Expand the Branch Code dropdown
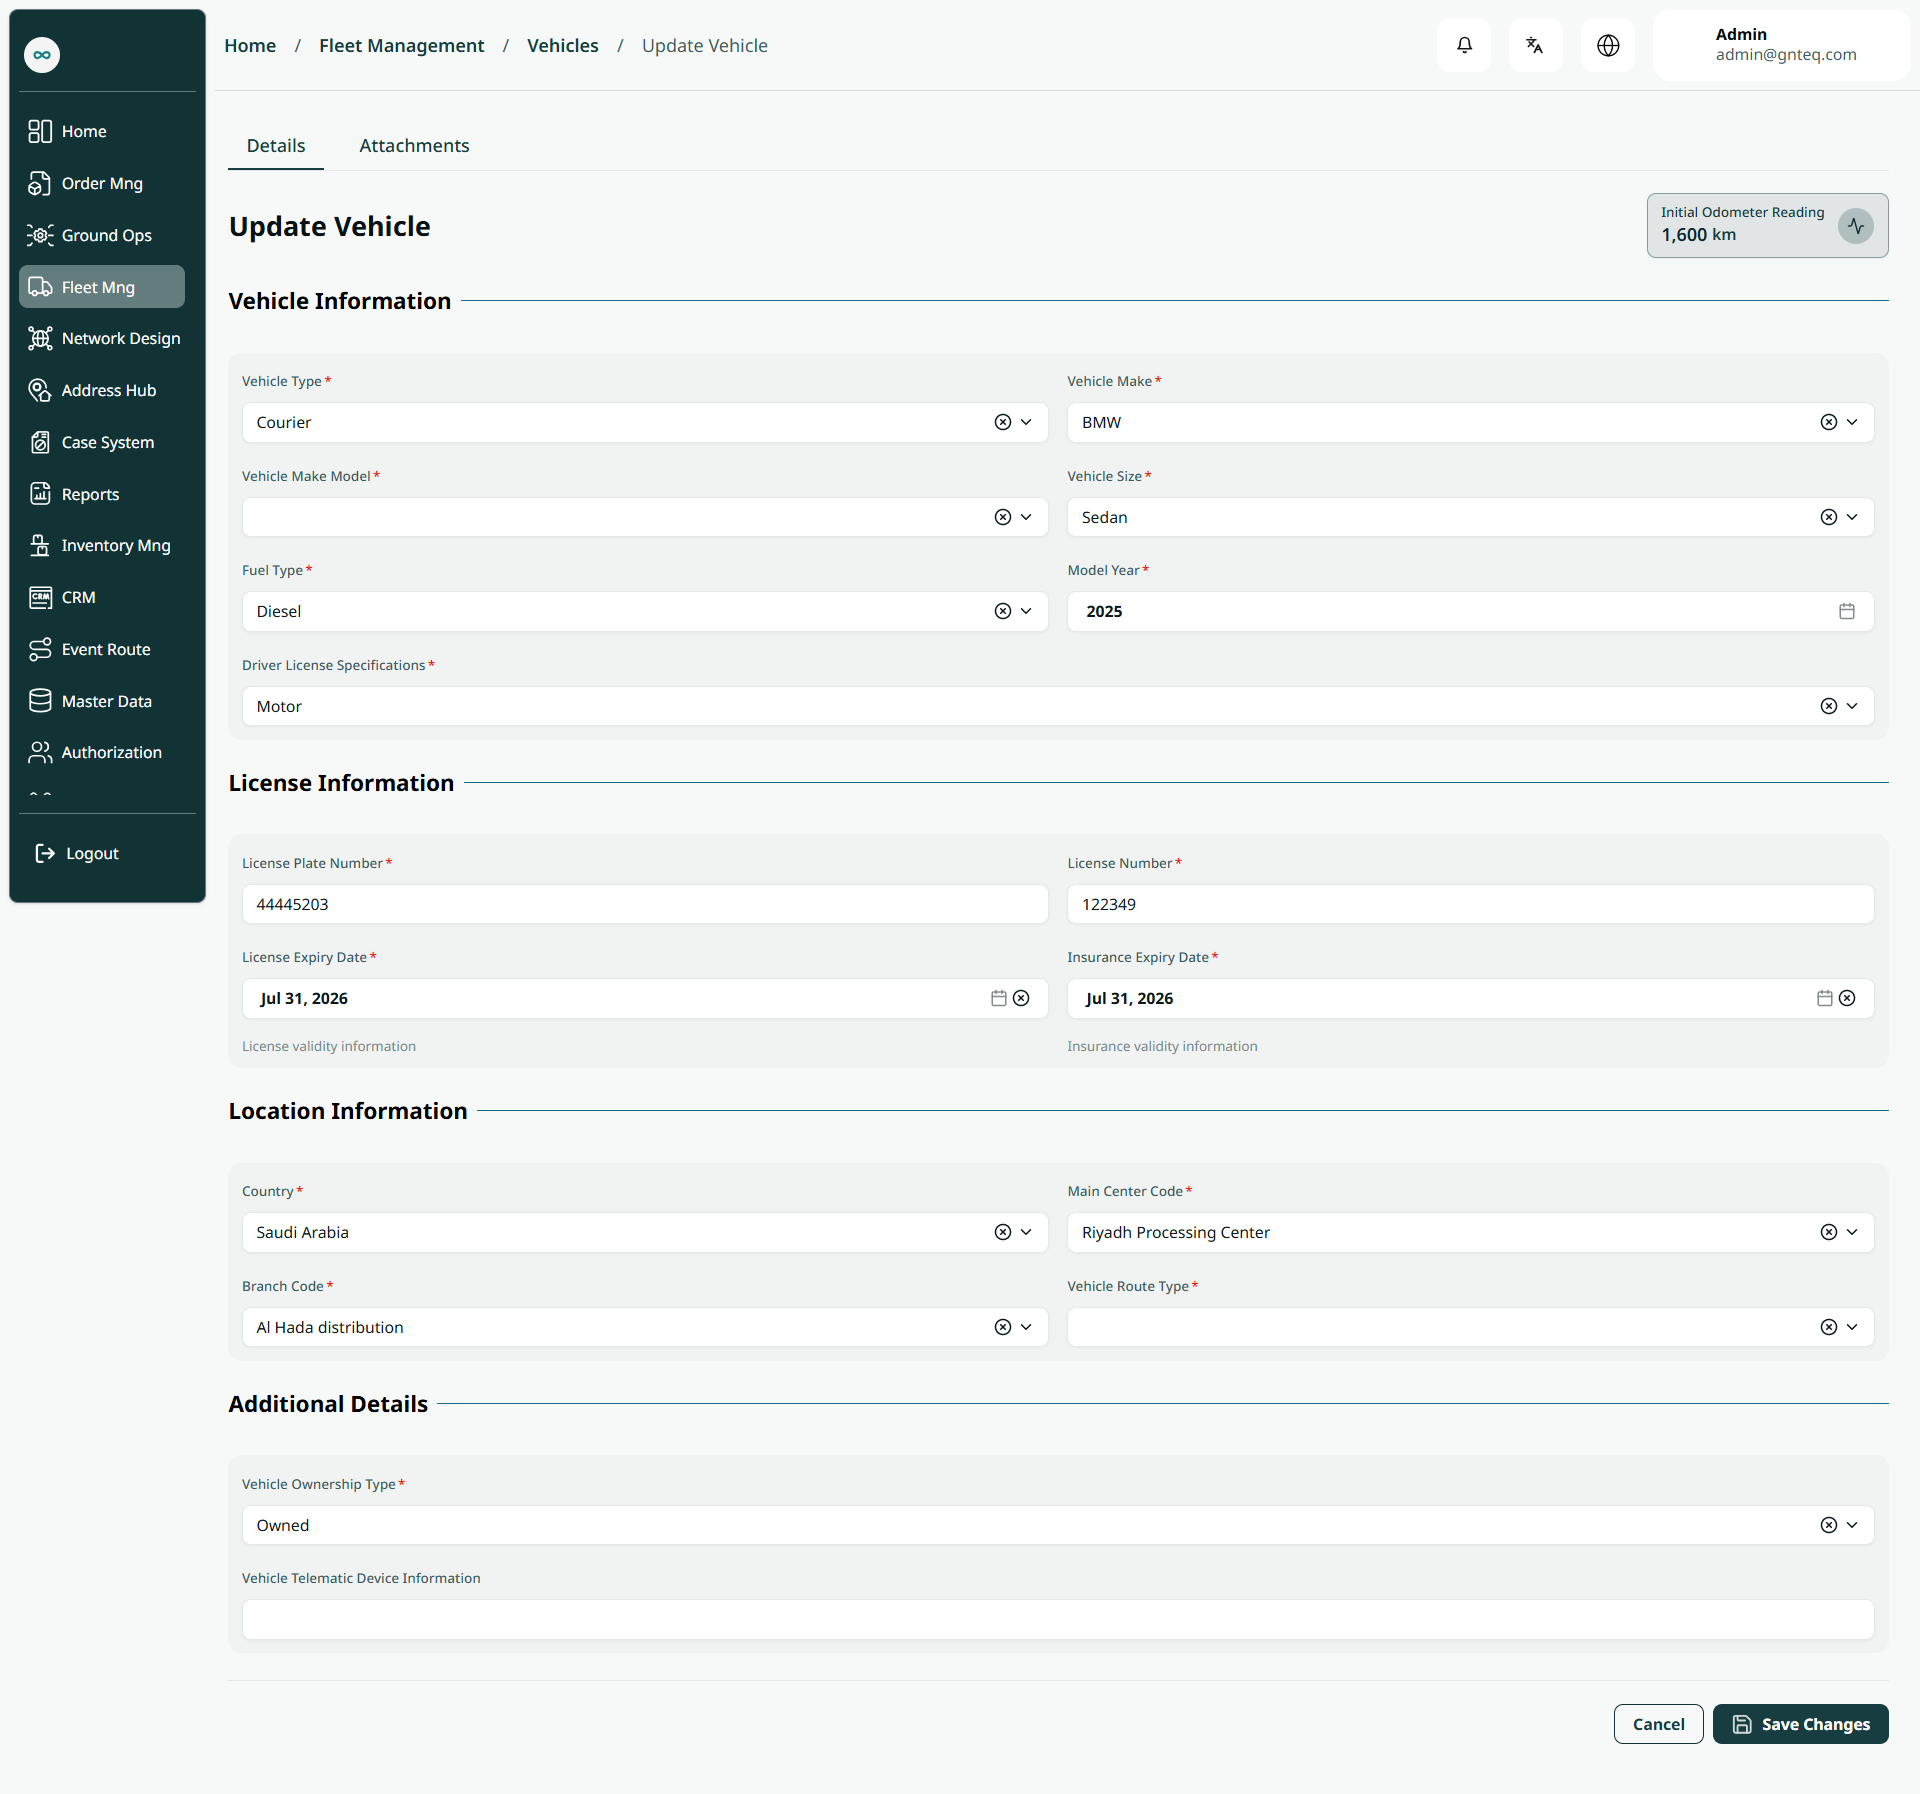 [x=1026, y=1327]
